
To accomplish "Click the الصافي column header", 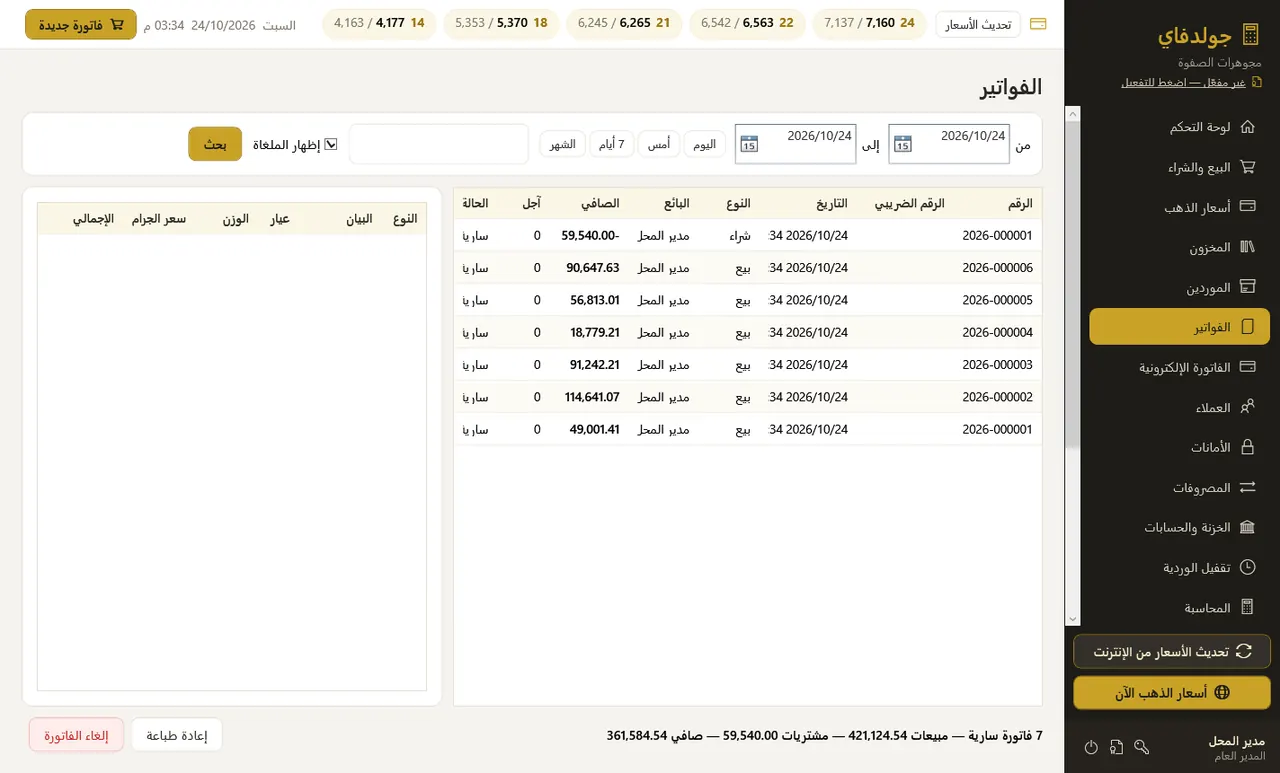I will tap(601, 203).
